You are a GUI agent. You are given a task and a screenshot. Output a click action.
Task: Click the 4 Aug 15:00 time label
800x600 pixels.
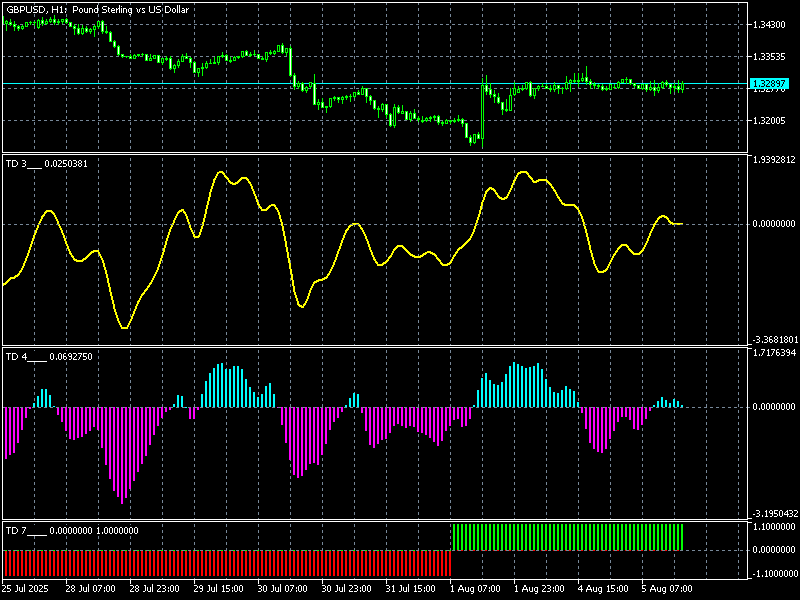(x=603, y=588)
